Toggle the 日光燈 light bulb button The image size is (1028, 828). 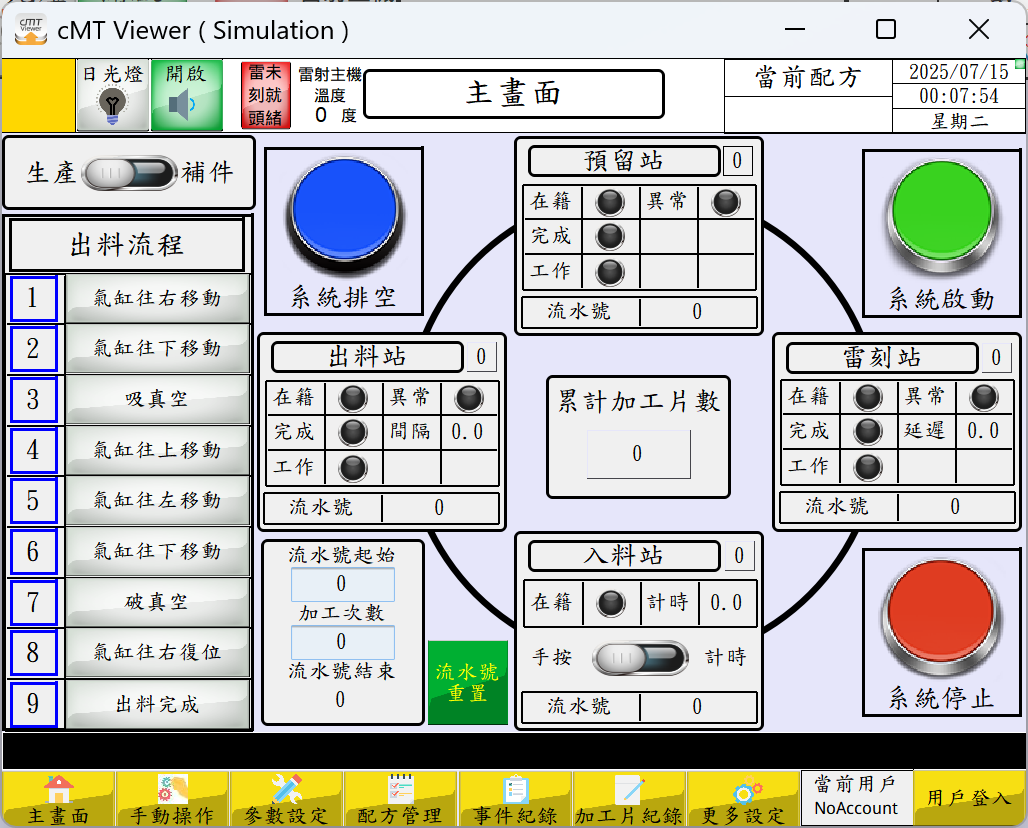tap(112, 95)
